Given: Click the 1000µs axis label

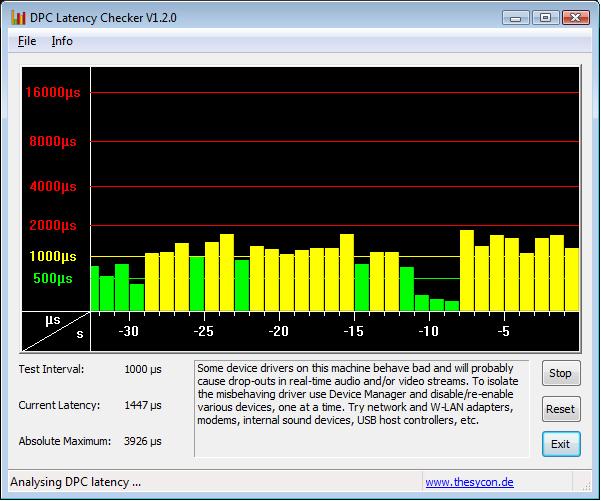Looking at the screenshot, I should coord(53,256).
